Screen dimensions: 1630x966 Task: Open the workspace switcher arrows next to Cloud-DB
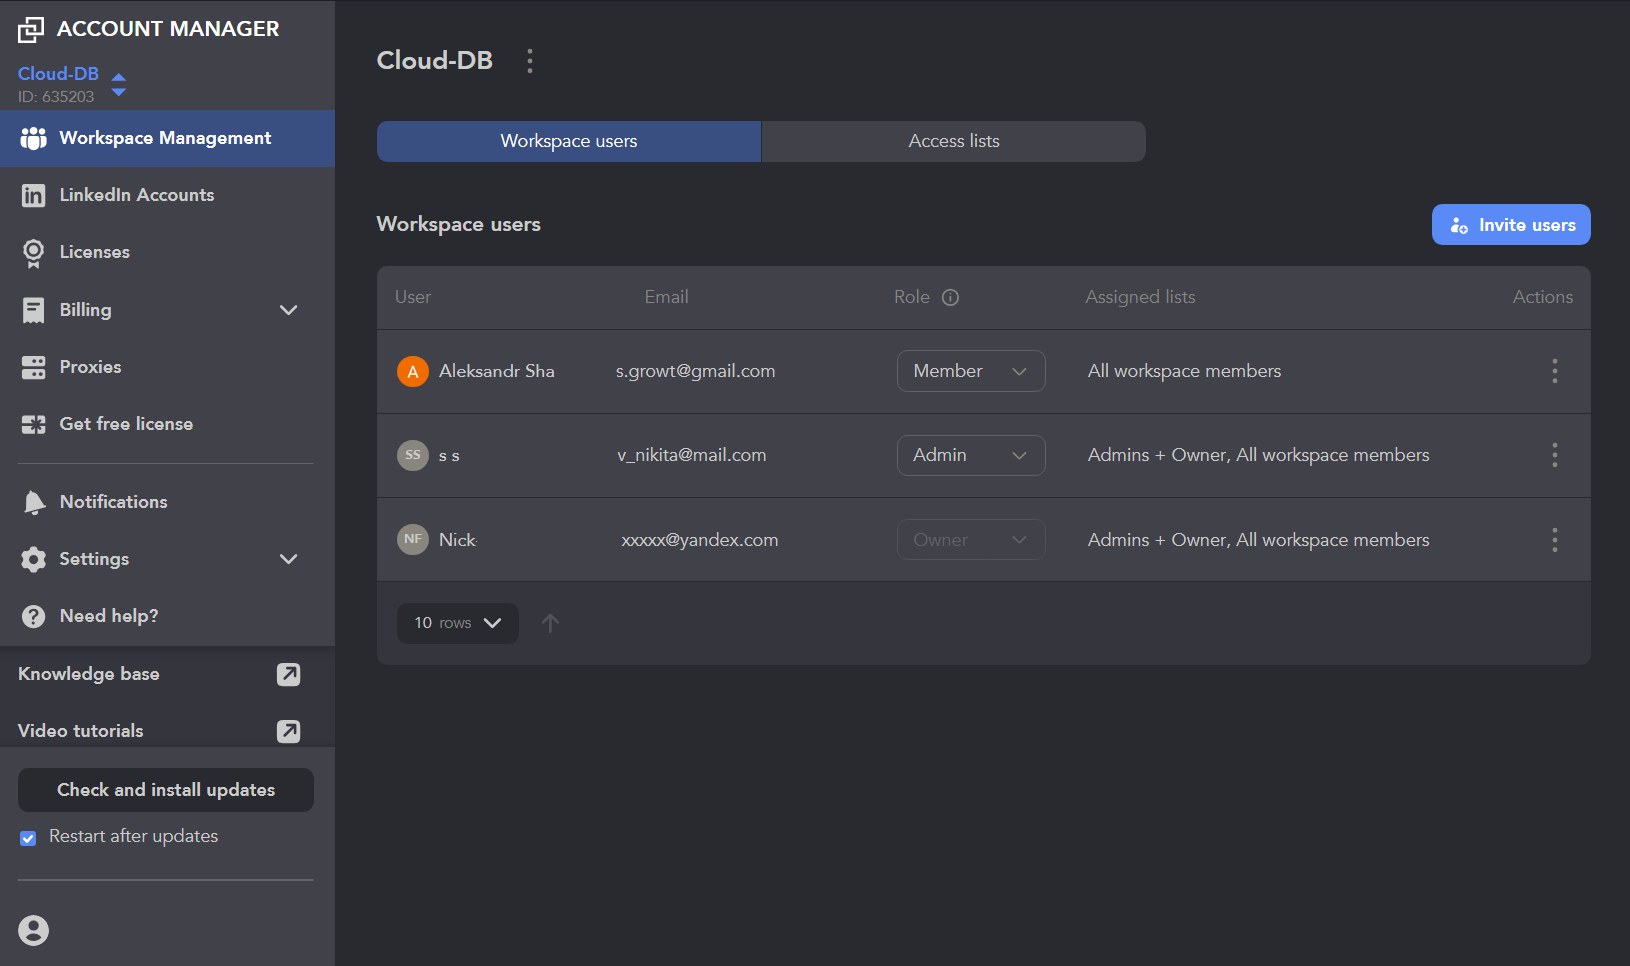(118, 84)
